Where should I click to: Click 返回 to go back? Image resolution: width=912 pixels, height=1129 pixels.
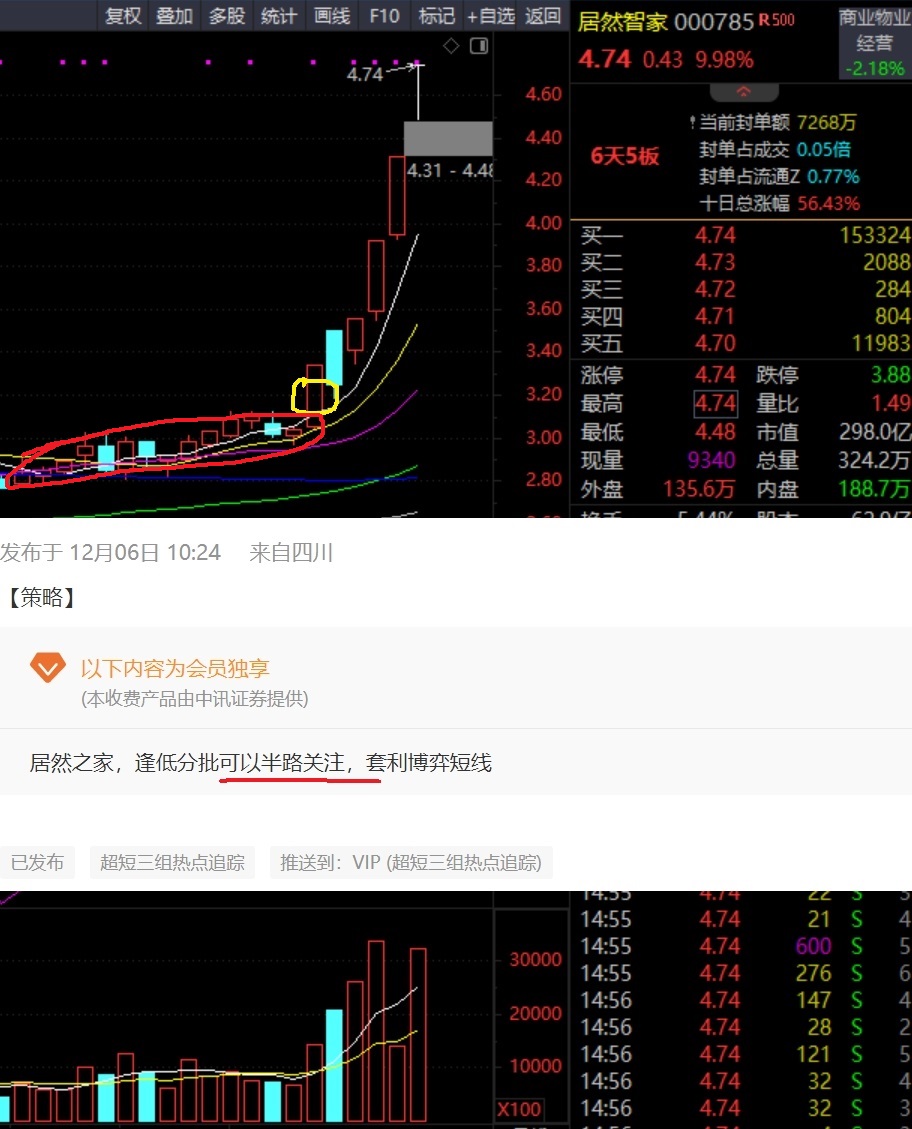pos(543,15)
